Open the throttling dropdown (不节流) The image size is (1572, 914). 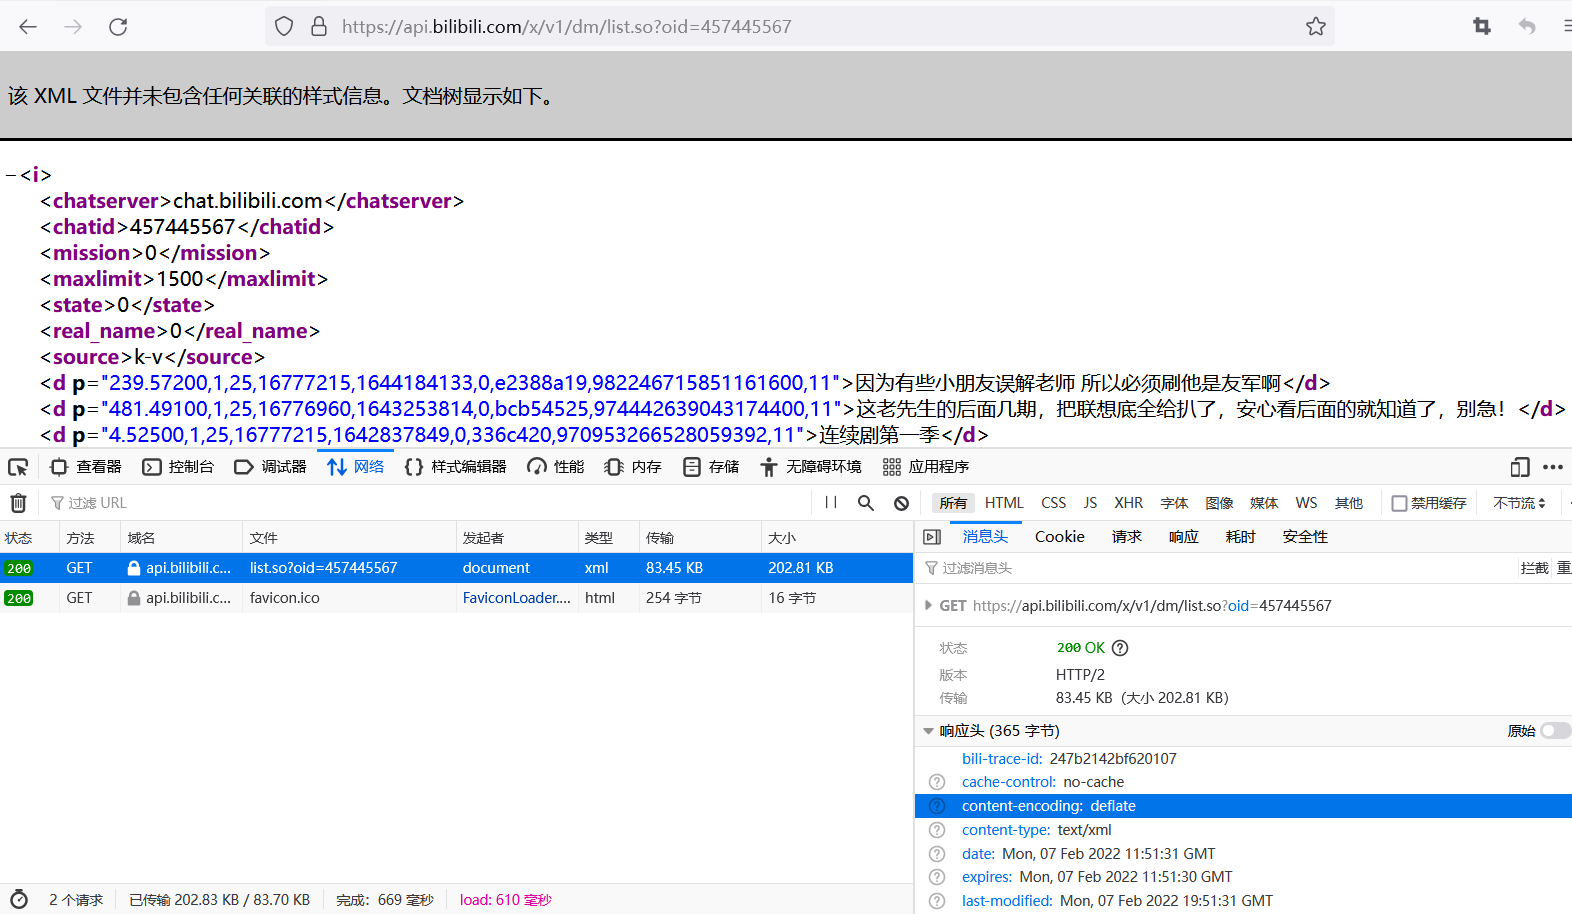[x=1519, y=503]
